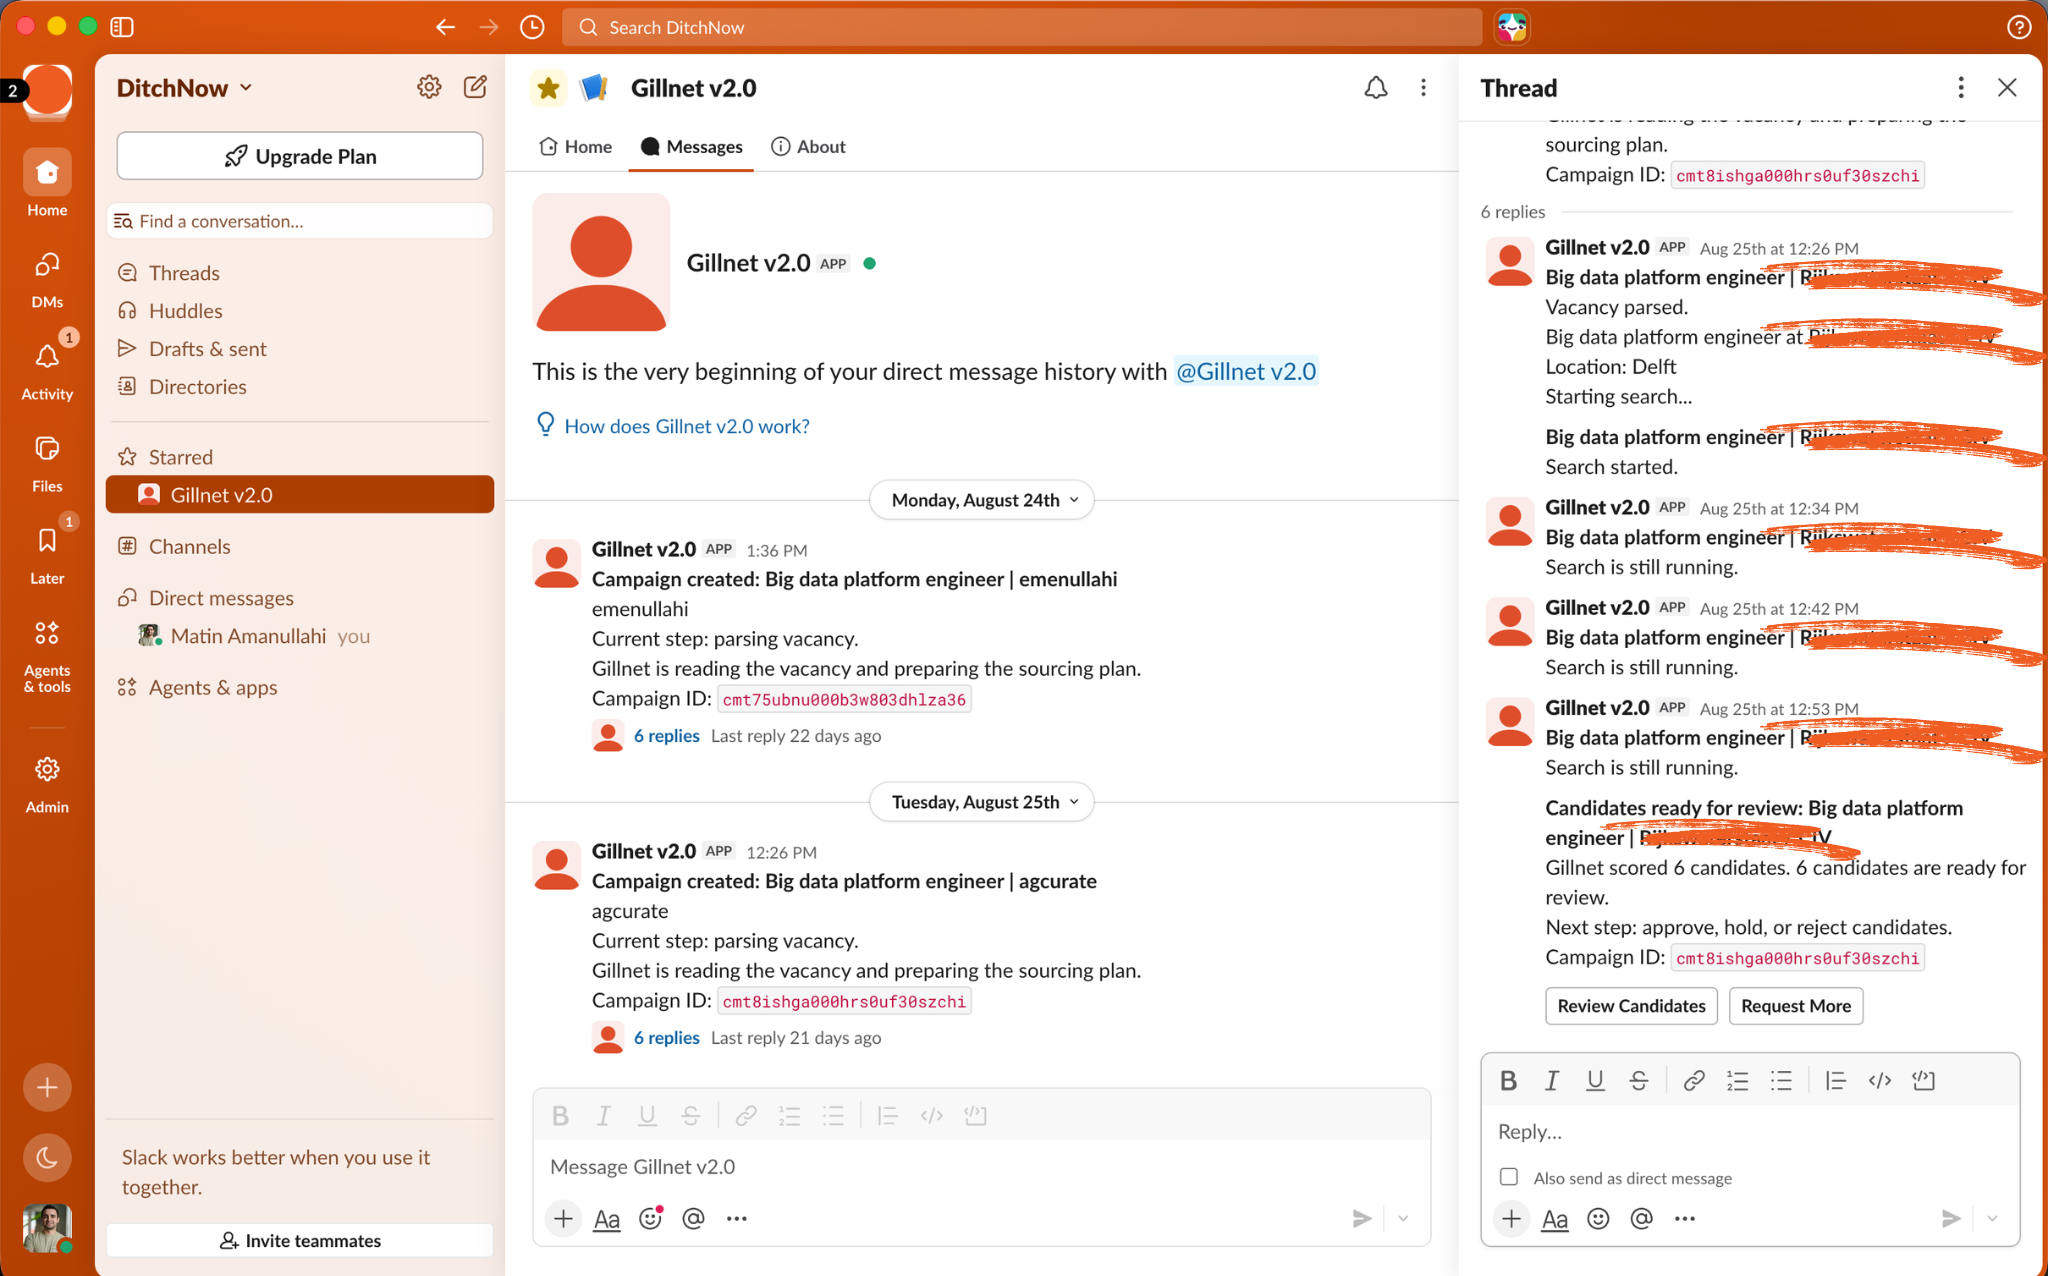The height and width of the screenshot is (1276, 2048).
Task: Open send options arrow in main composer
Action: tap(1403, 1218)
